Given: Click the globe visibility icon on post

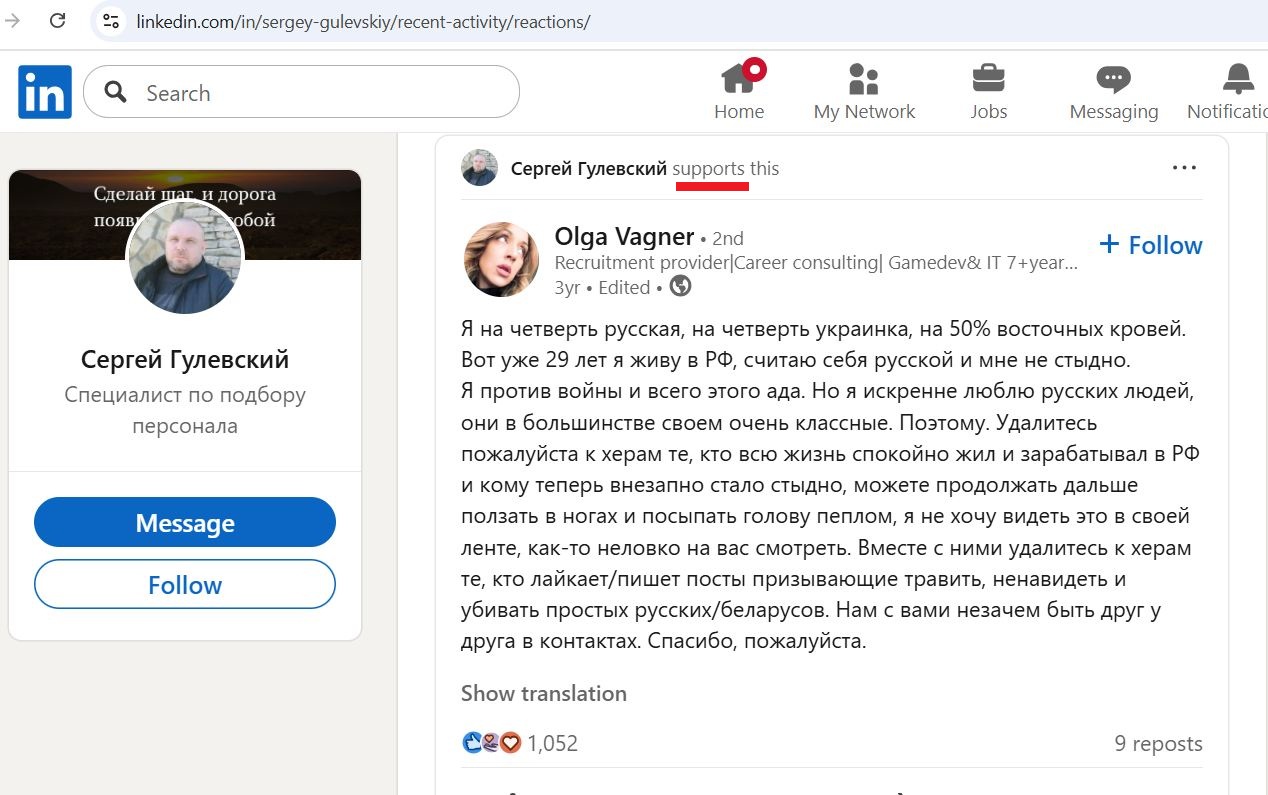Looking at the screenshot, I should coord(681,287).
